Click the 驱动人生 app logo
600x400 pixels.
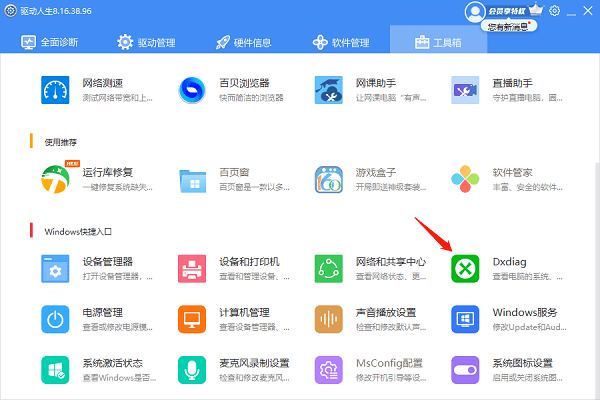[11, 11]
